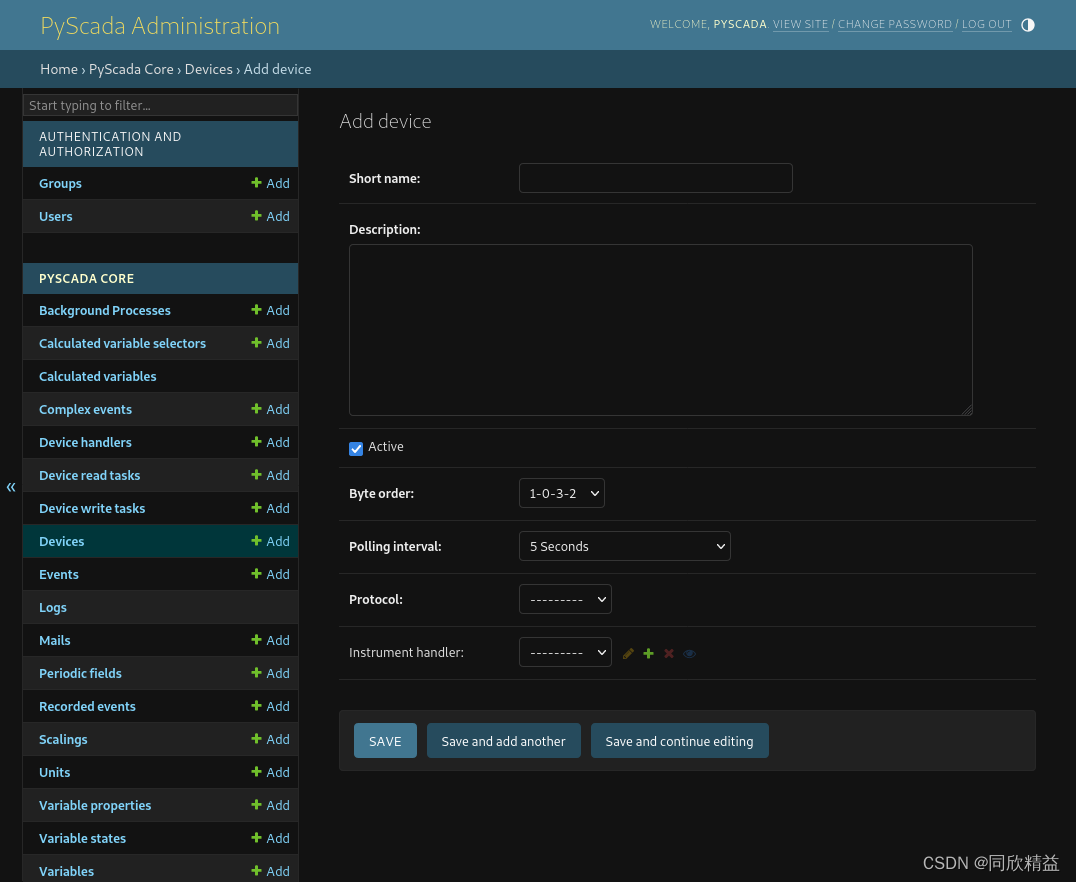Open Logs from the sidebar menu
The image size is (1076, 882).
[52, 607]
